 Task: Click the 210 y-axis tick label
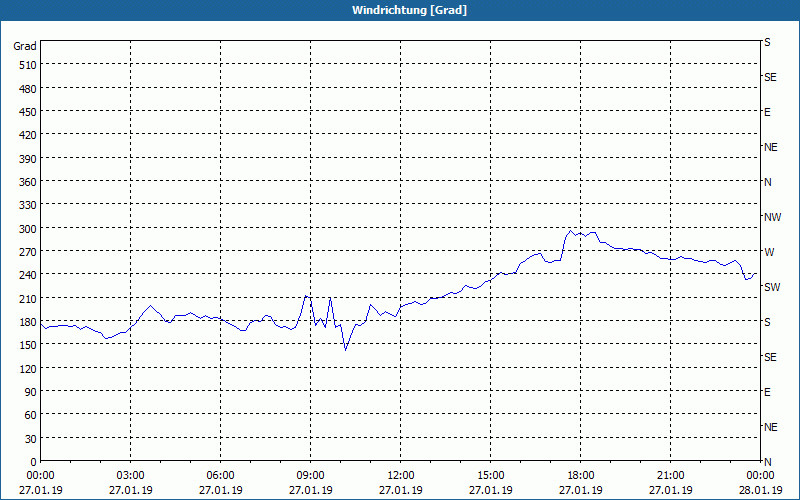click(x=28, y=299)
